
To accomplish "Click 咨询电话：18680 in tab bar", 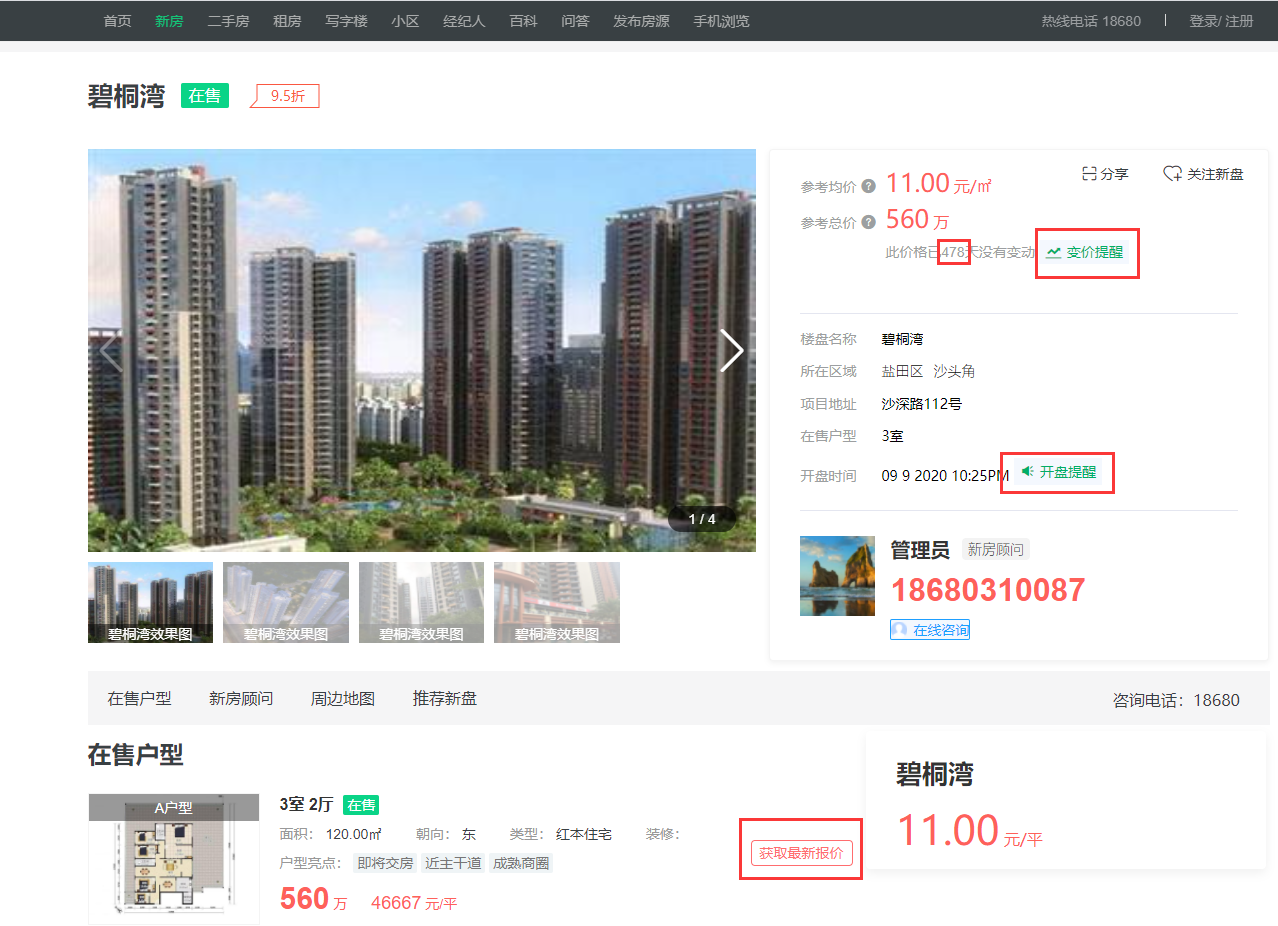I will (x=1176, y=700).
